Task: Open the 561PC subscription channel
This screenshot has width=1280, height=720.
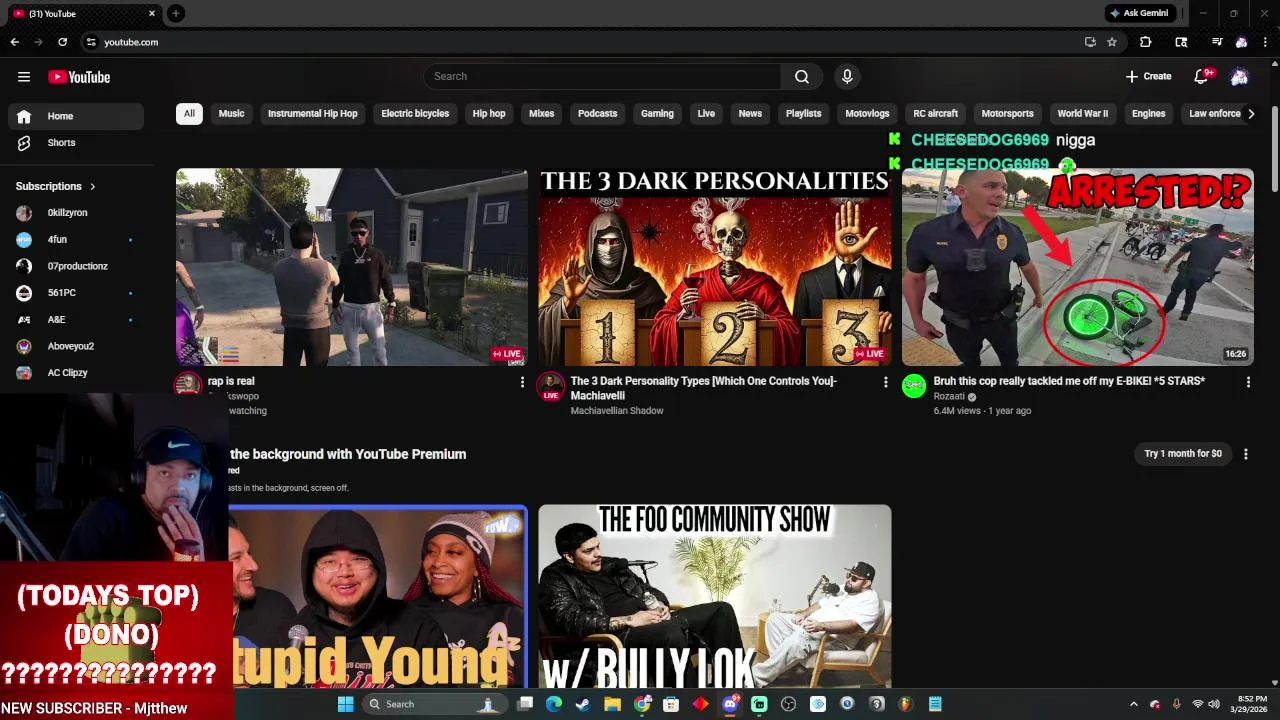Action: [x=76, y=293]
